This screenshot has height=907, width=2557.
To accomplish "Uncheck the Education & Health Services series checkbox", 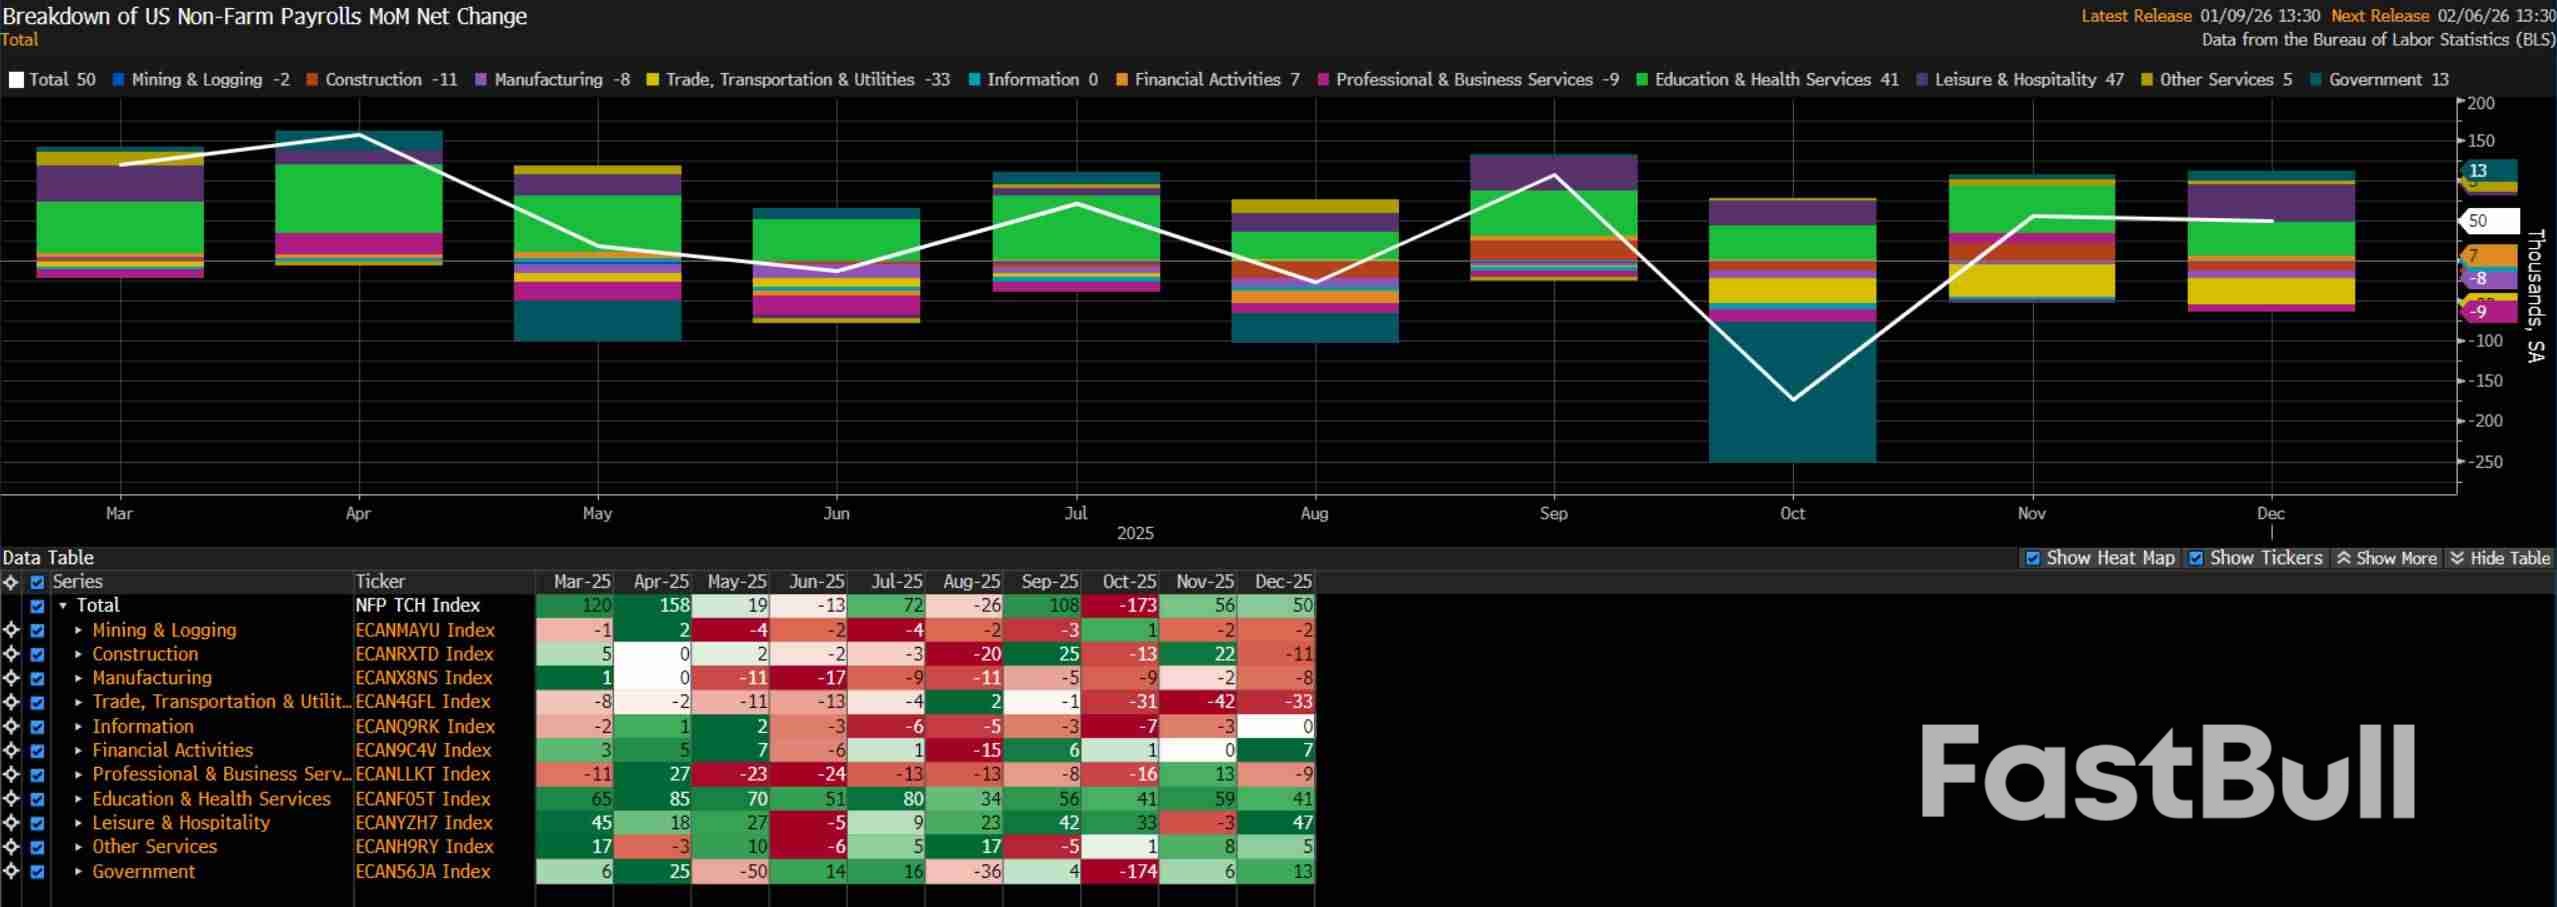I will point(37,799).
